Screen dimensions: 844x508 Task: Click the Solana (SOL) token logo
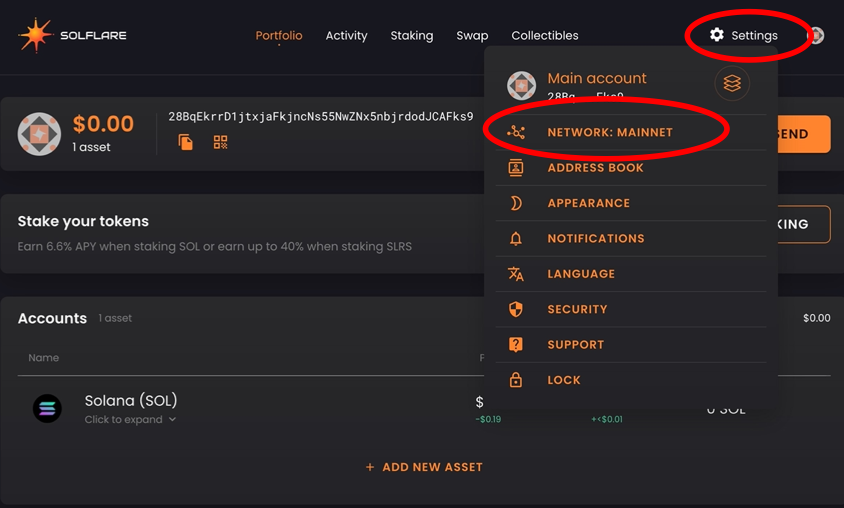click(47, 408)
